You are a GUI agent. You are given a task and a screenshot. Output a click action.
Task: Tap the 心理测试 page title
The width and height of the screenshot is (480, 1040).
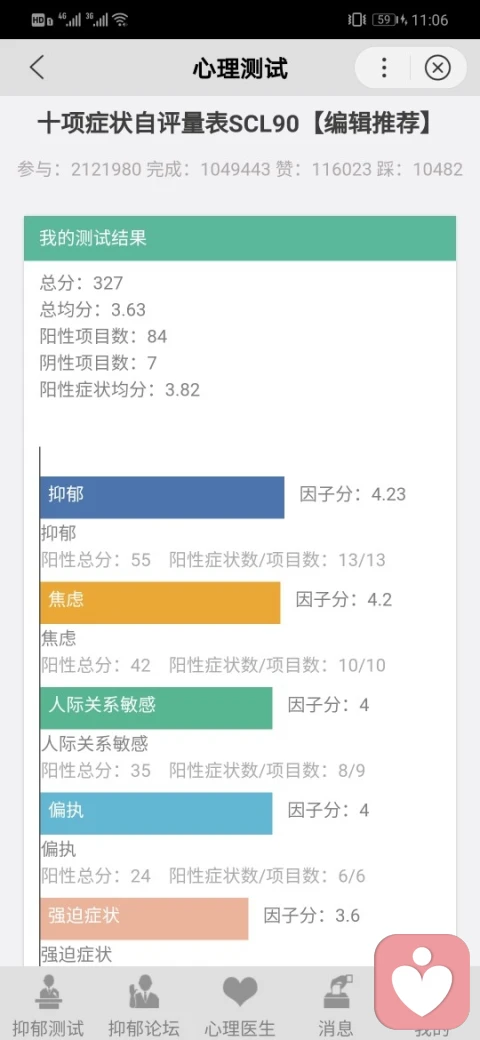coord(240,68)
